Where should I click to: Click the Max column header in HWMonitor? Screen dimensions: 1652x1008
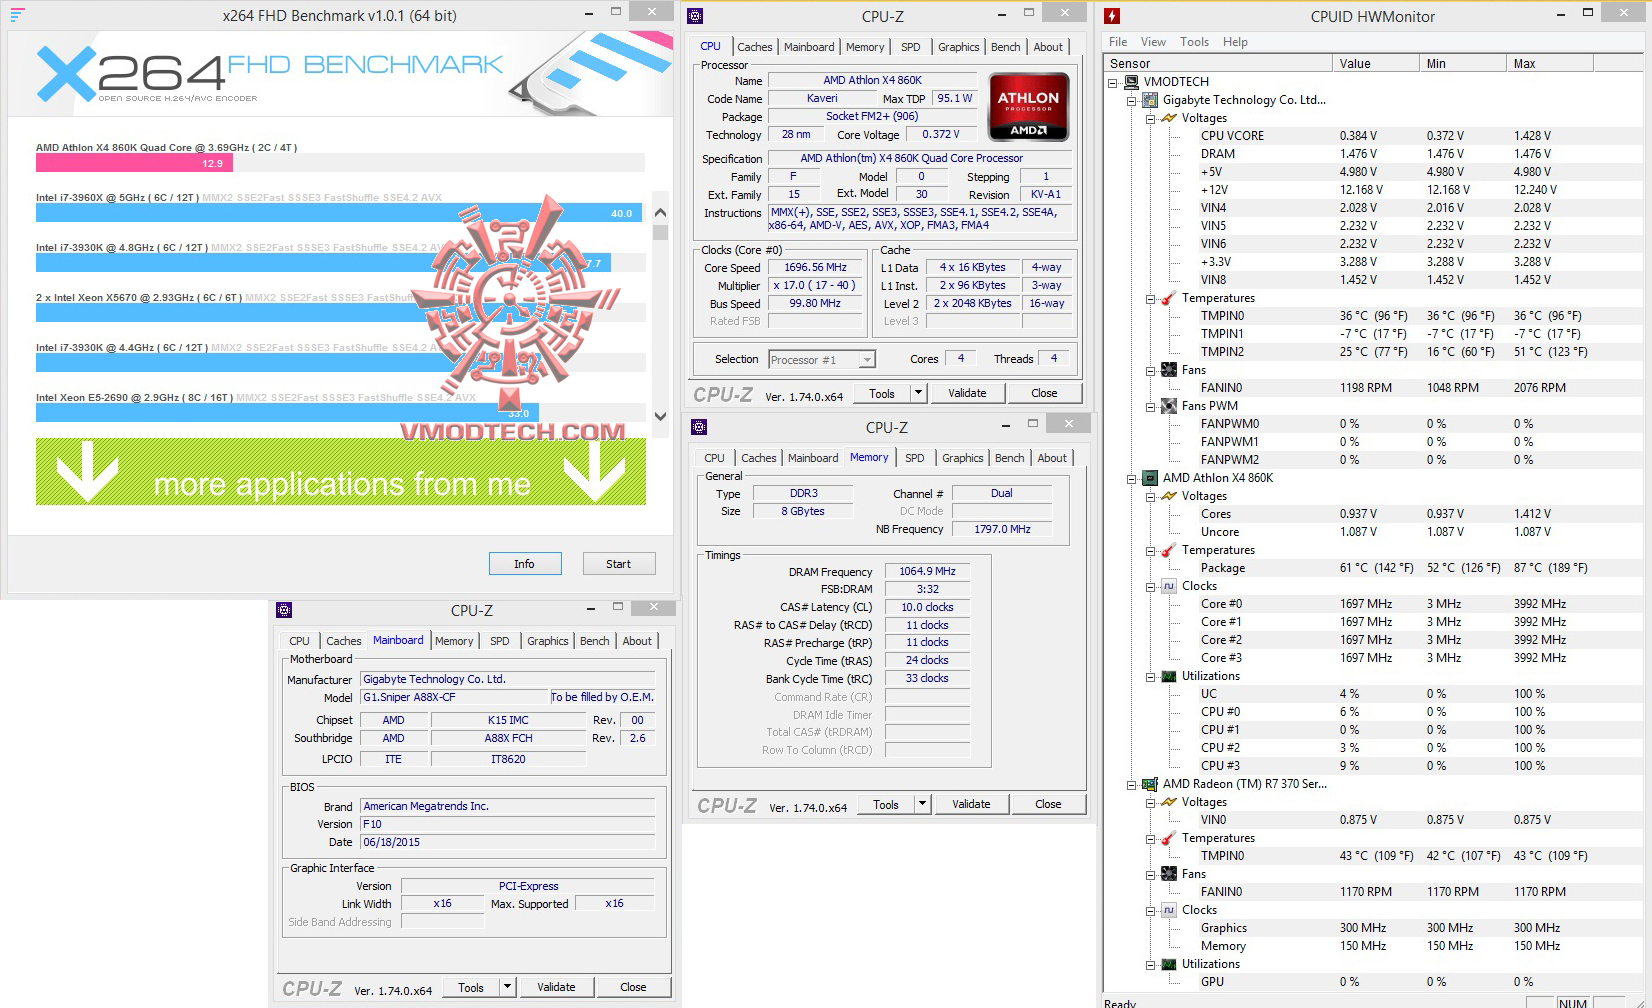tap(1550, 63)
